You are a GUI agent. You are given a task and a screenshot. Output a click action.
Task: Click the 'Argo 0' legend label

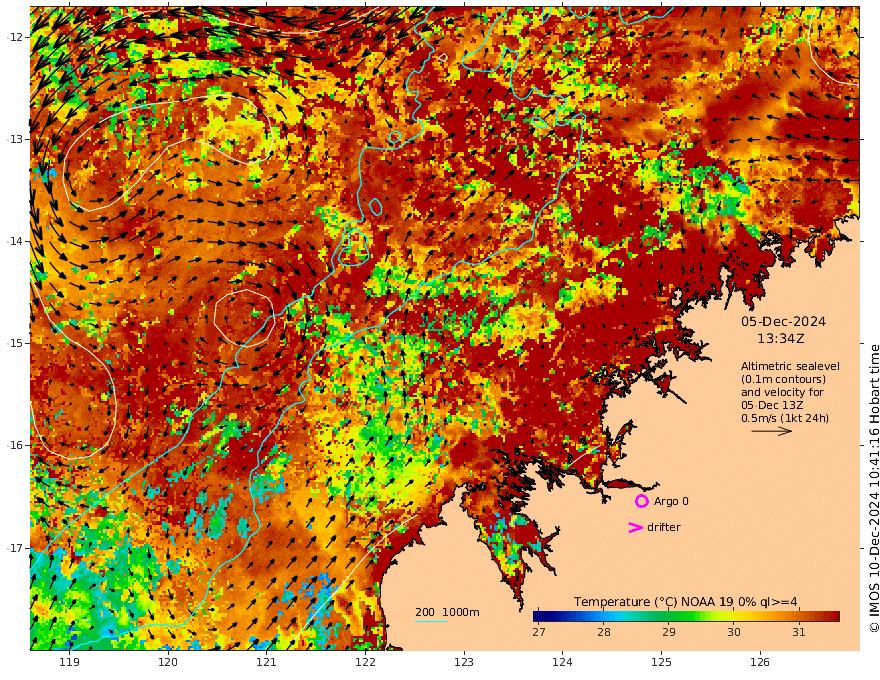[x=669, y=501]
